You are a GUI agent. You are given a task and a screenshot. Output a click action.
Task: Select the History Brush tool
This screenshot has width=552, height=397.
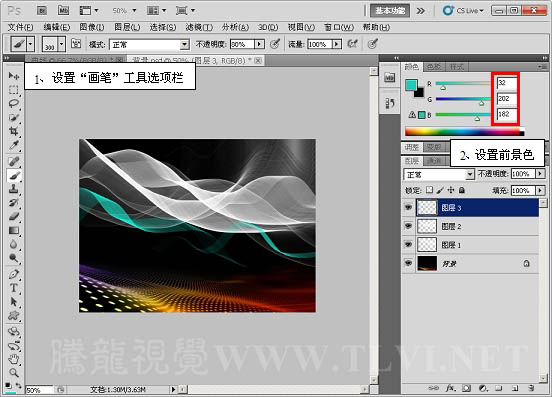(x=14, y=203)
